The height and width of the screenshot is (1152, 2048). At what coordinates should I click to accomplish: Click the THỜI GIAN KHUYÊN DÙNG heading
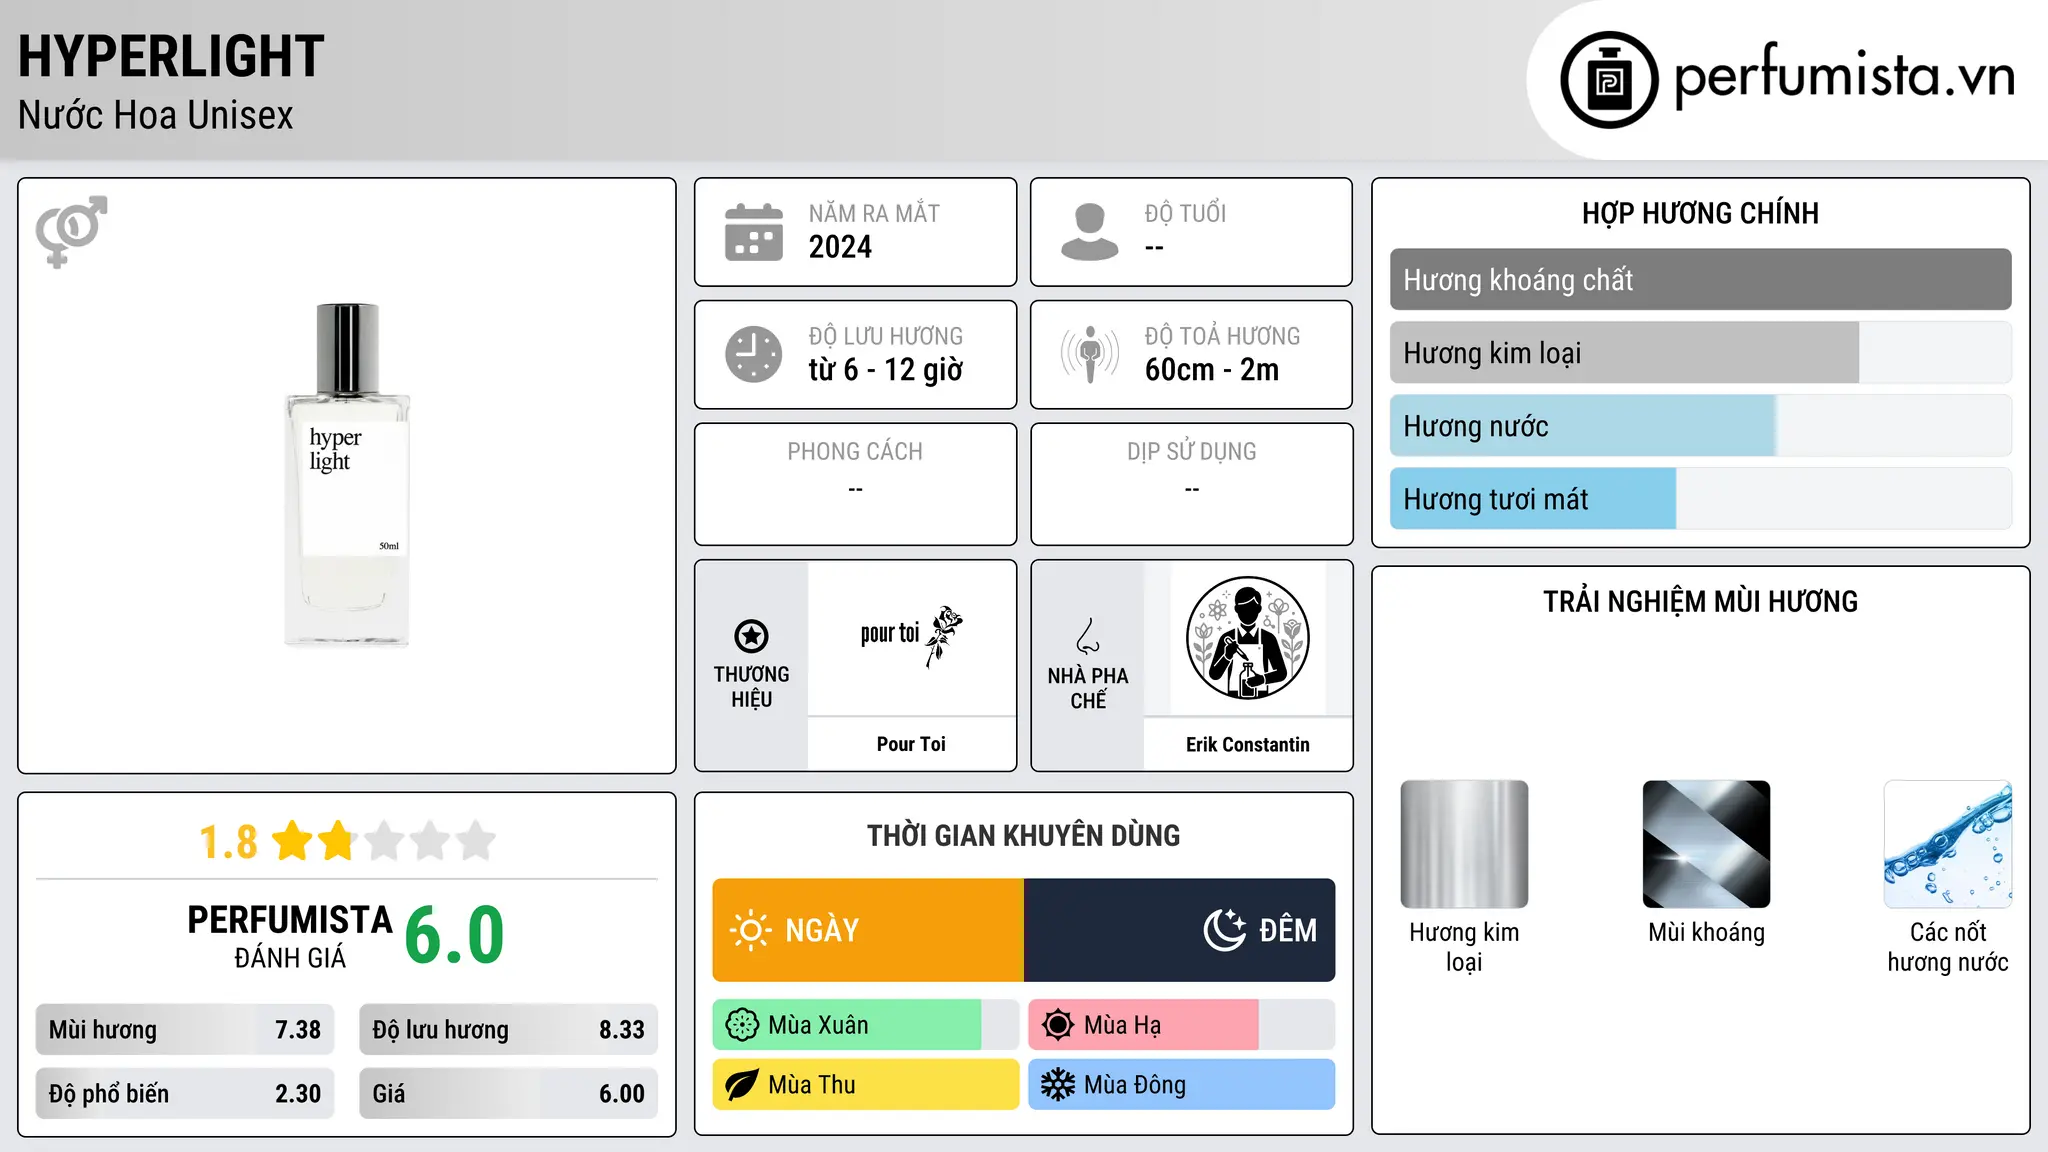[x=1023, y=836]
